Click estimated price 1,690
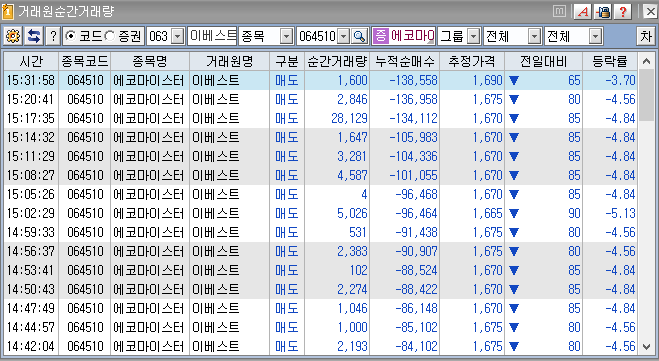 [488, 80]
